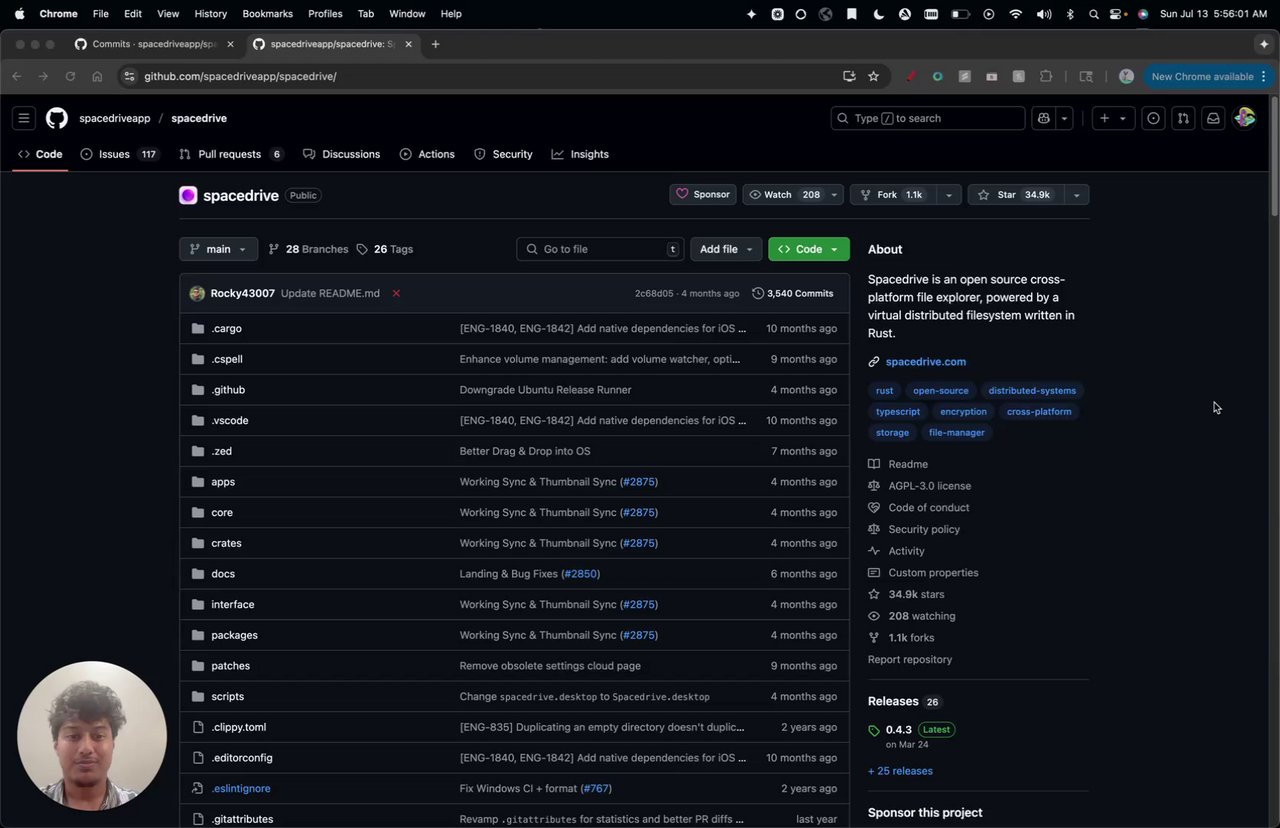The width and height of the screenshot is (1280, 828).
Task: Open the Chrome profile avatar
Action: 1126,76
